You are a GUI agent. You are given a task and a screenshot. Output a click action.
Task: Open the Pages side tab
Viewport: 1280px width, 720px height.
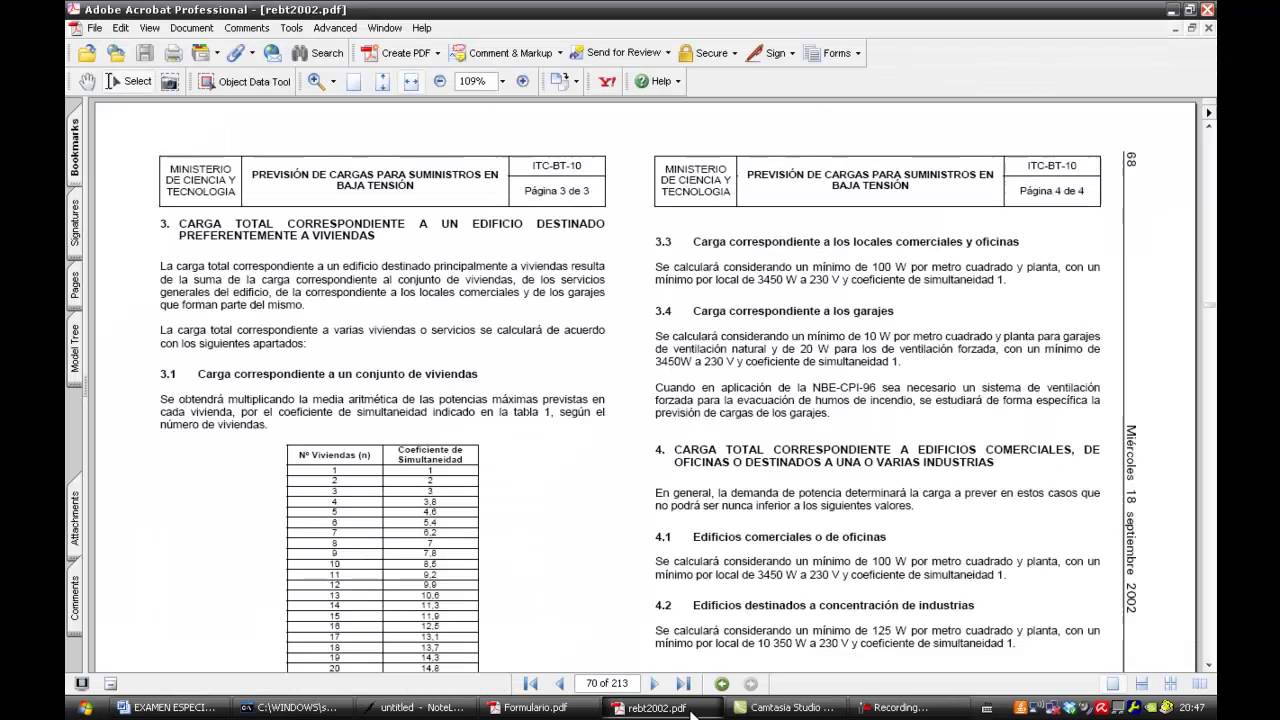point(74,285)
